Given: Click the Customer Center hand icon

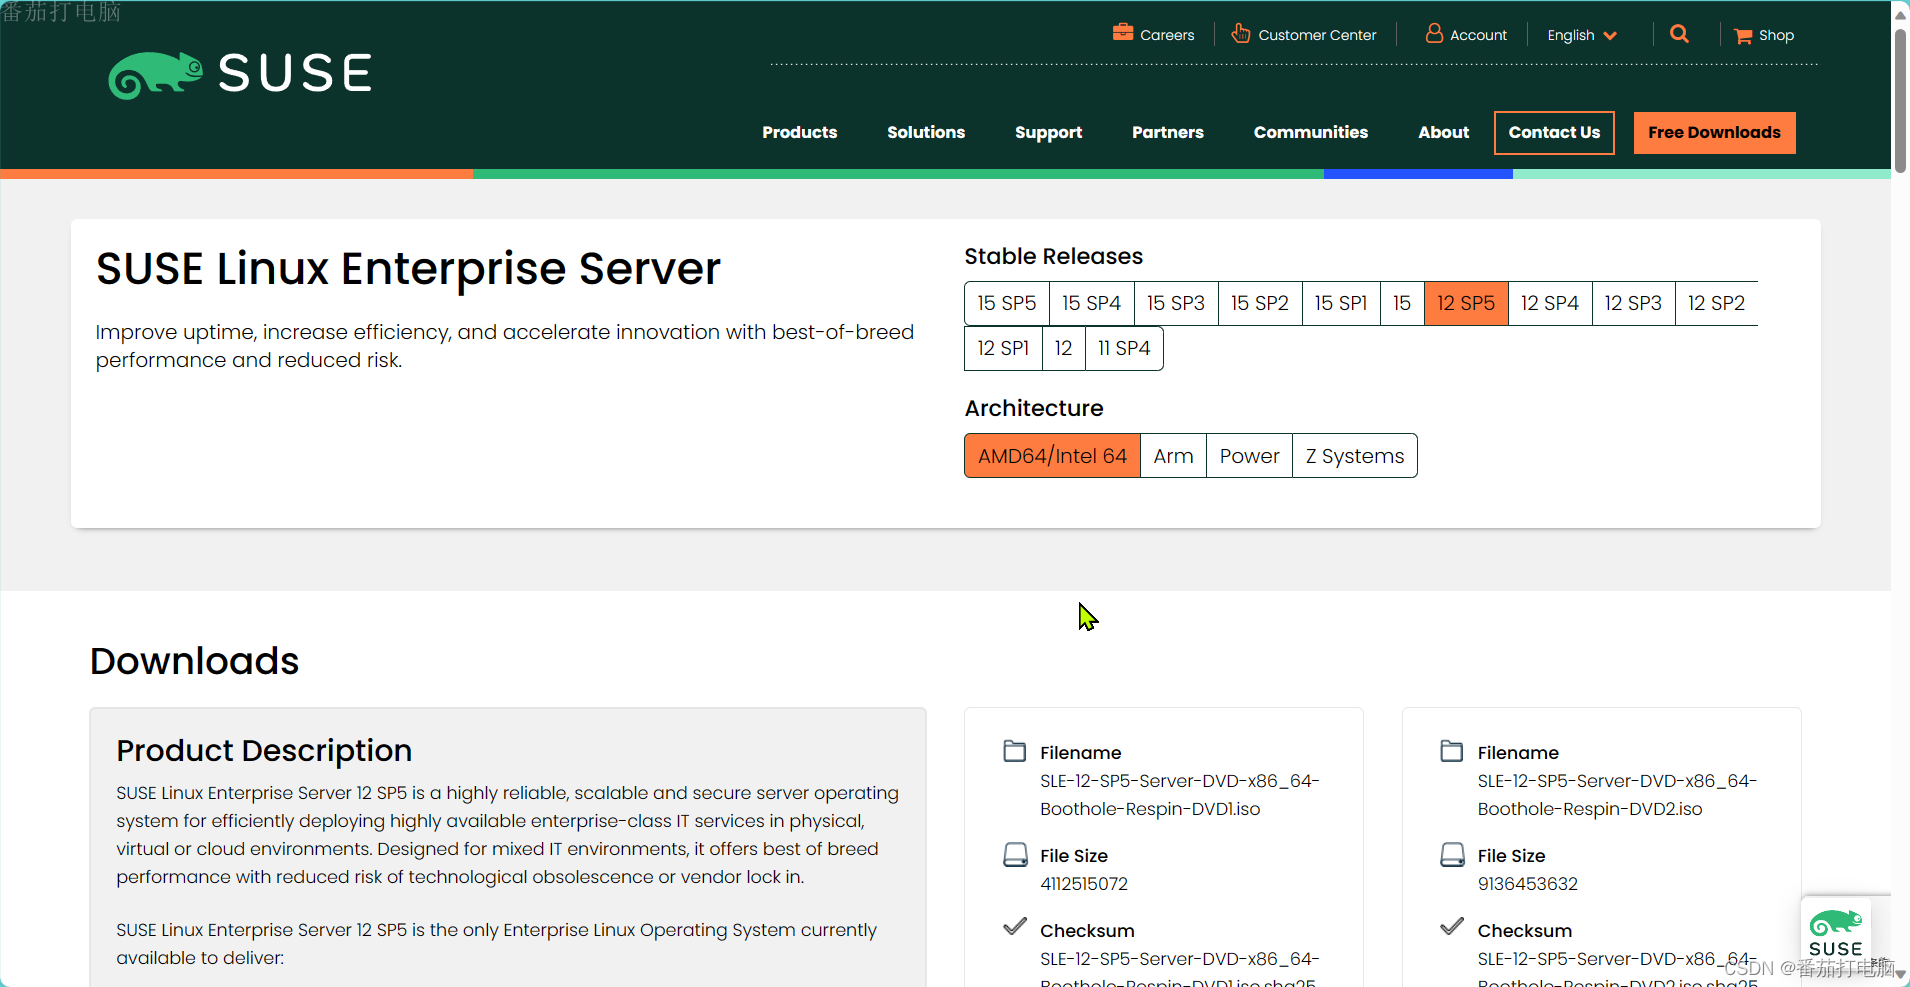Looking at the screenshot, I should click(x=1238, y=32).
